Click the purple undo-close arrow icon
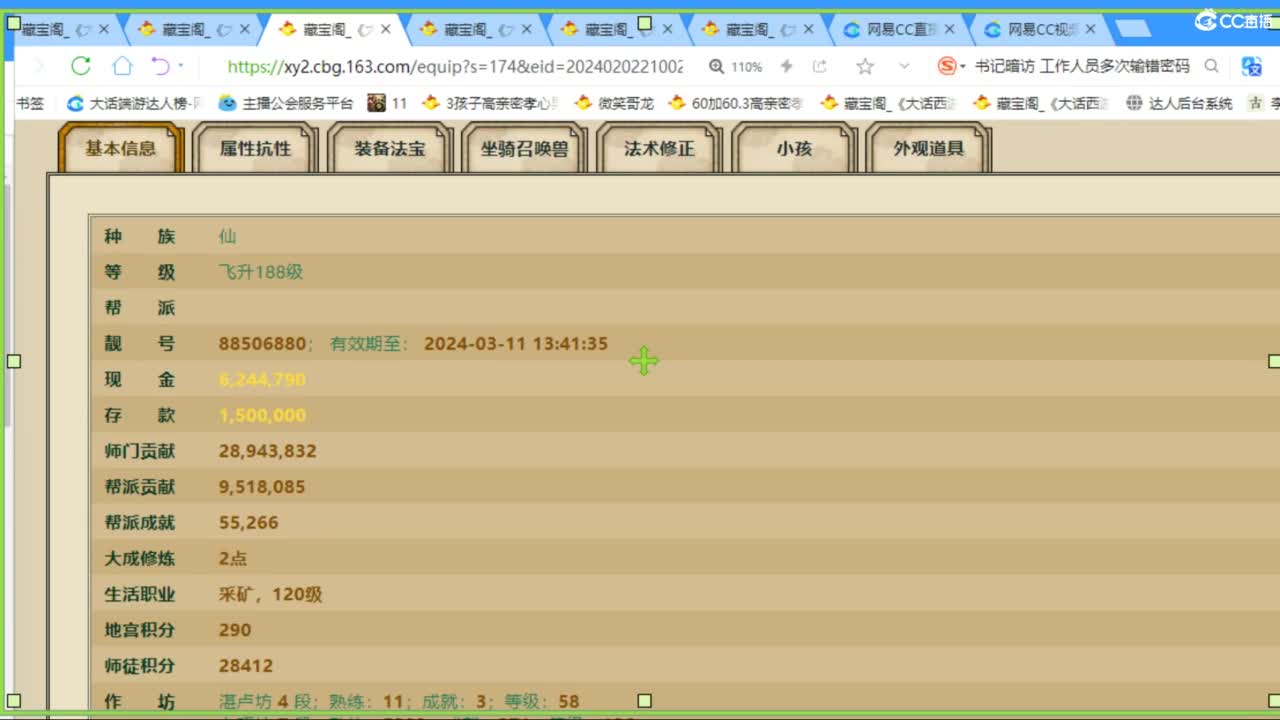 [x=160, y=66]
